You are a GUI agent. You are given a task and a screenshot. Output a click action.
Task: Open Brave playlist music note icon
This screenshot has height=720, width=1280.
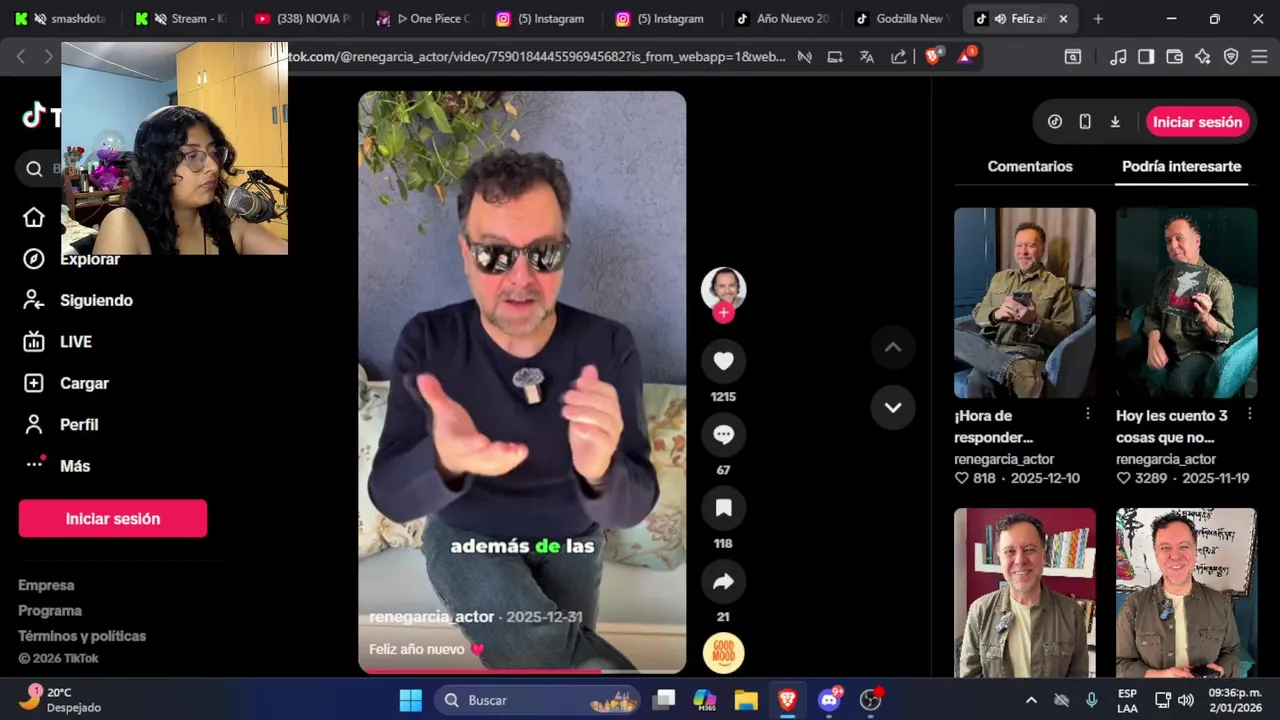1118,57
